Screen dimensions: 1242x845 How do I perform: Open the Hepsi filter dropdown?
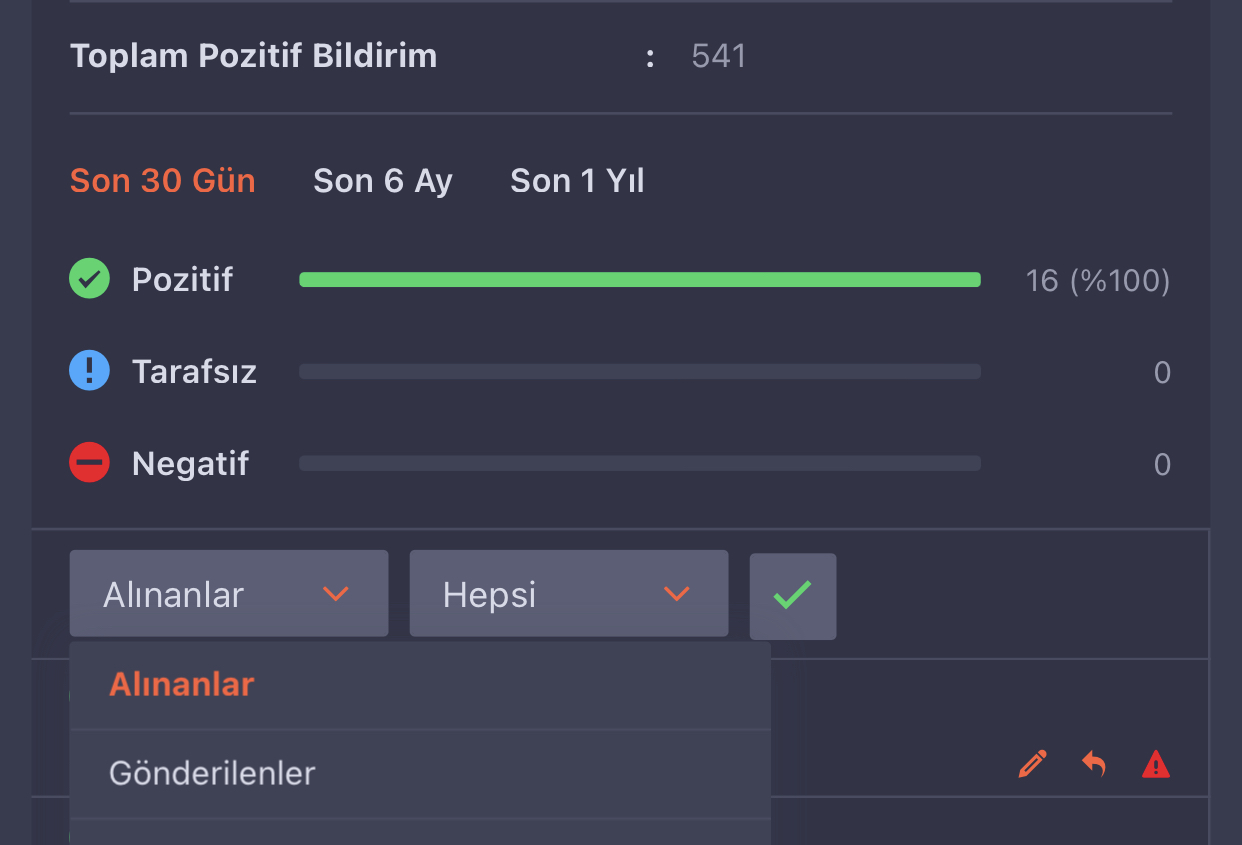pyautogui.click(x=569, y=593)
